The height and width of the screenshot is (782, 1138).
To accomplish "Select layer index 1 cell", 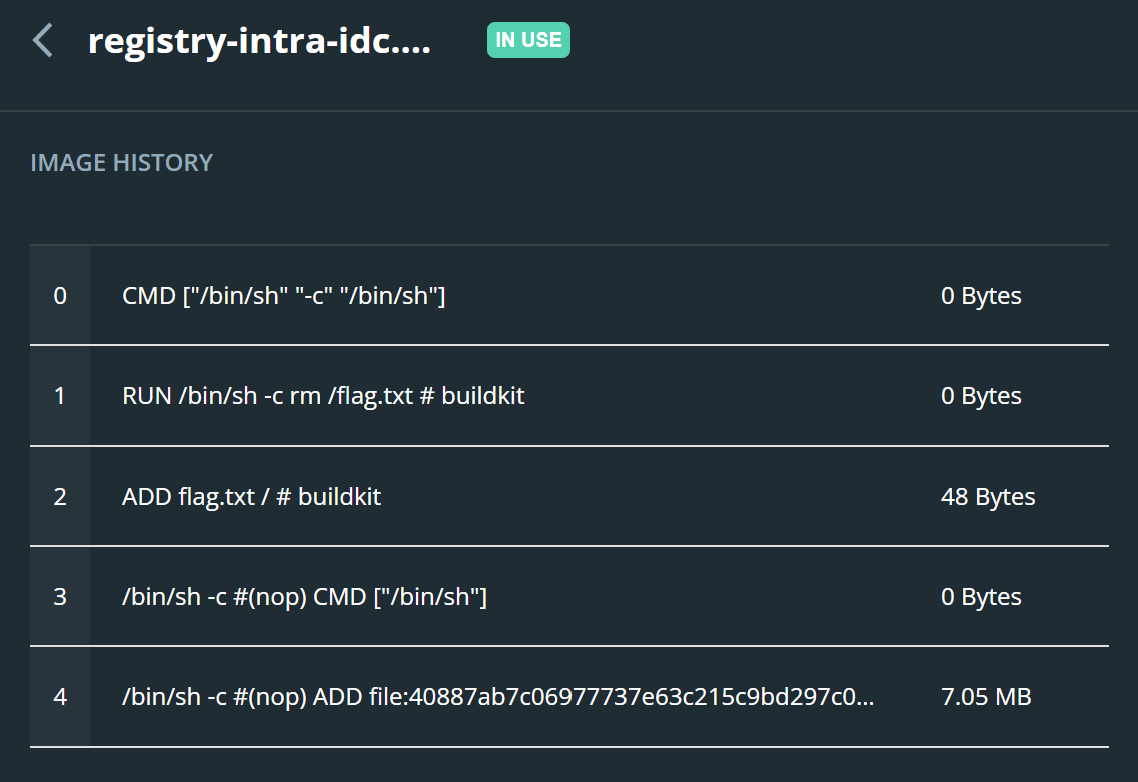I will pos(60,396).
